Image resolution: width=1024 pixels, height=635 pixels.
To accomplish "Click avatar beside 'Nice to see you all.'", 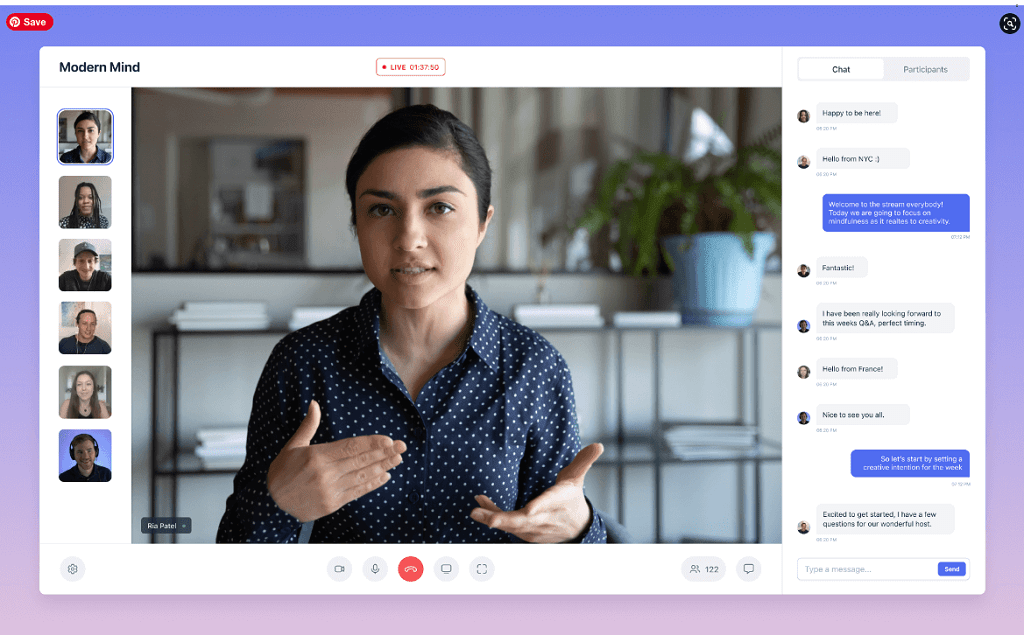I will (804, 417).
